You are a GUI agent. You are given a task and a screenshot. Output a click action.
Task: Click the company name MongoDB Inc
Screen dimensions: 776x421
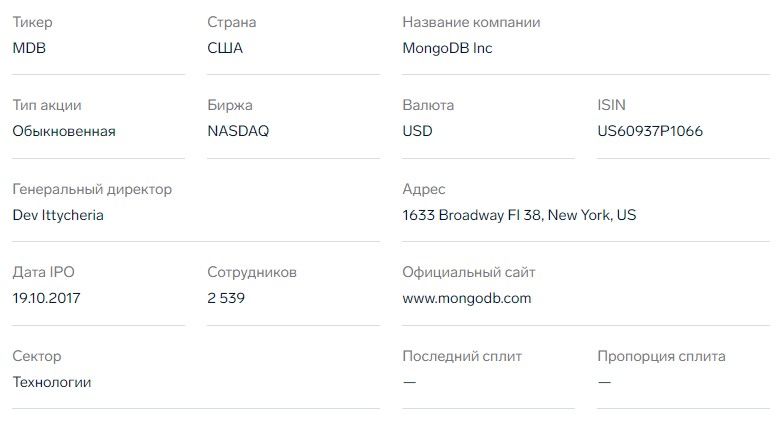point(447,48)
